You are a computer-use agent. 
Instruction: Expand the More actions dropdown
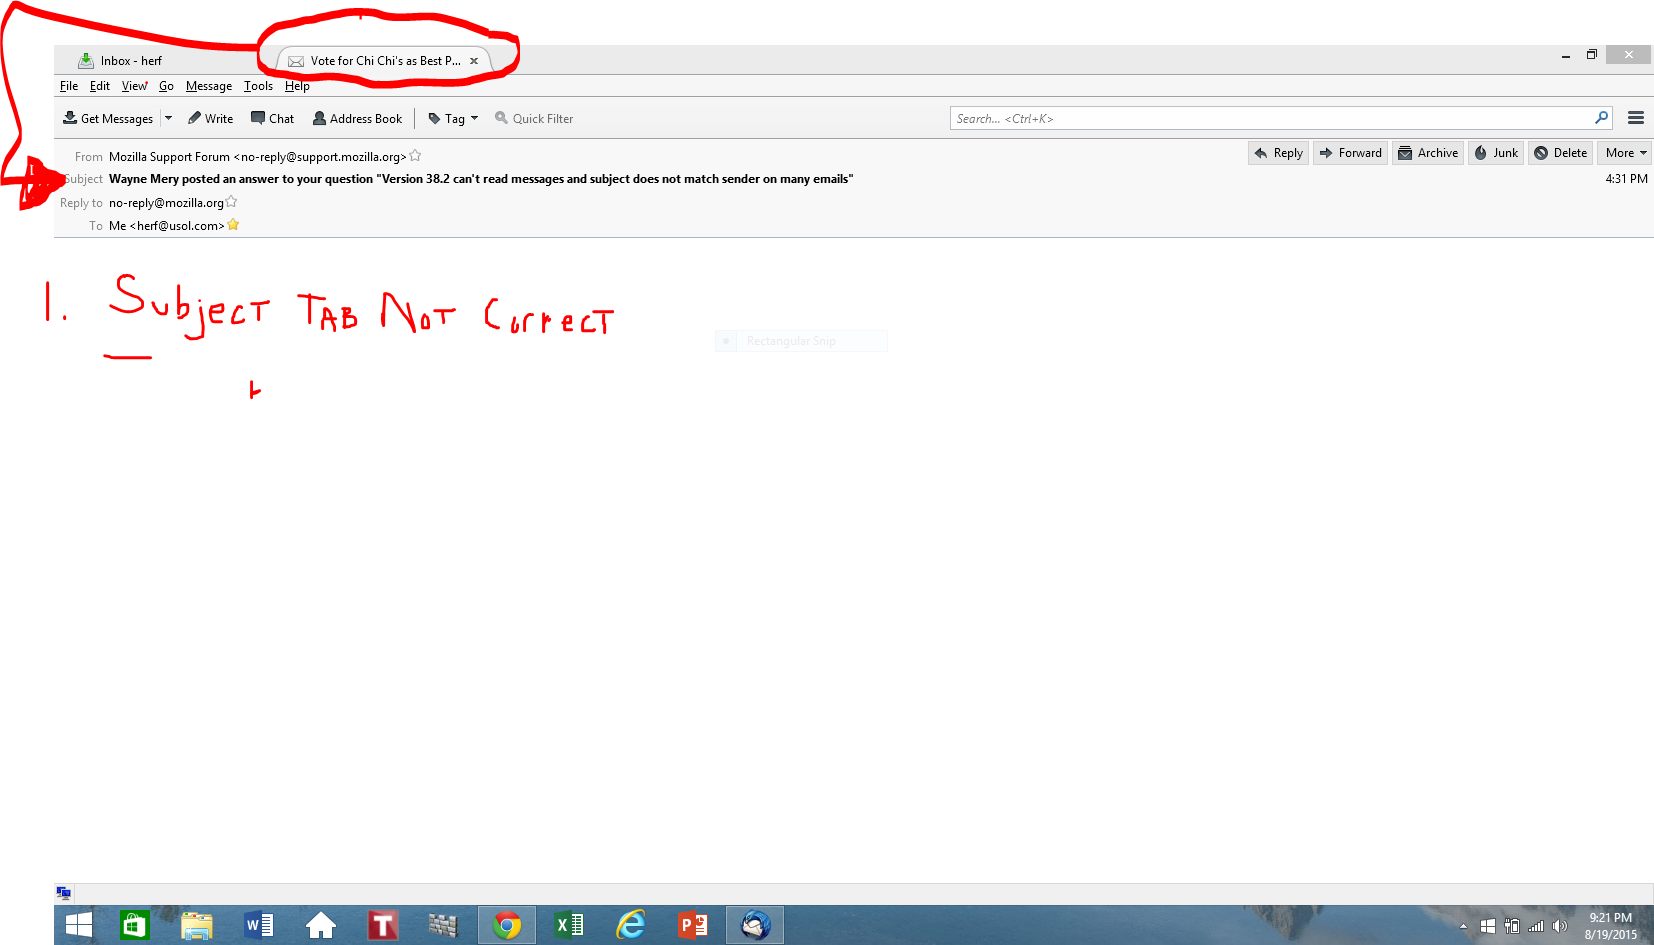1625,153
